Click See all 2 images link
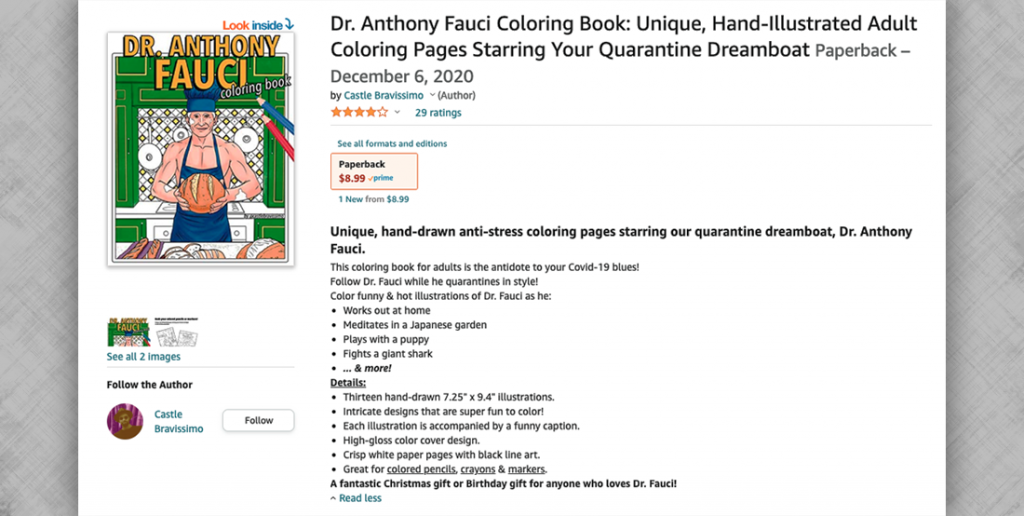Viewport: 1024px width, 516px height. (x=144, y=356)
